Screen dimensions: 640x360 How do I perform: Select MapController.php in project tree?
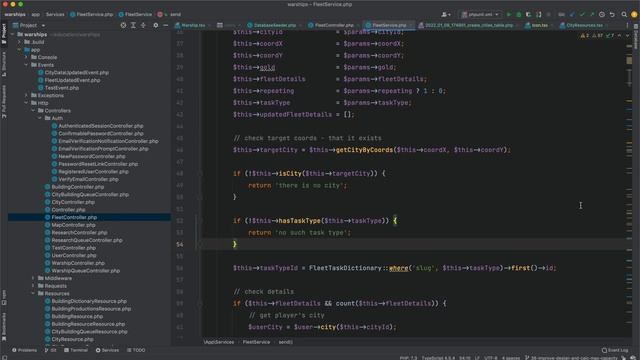(73, 225)
